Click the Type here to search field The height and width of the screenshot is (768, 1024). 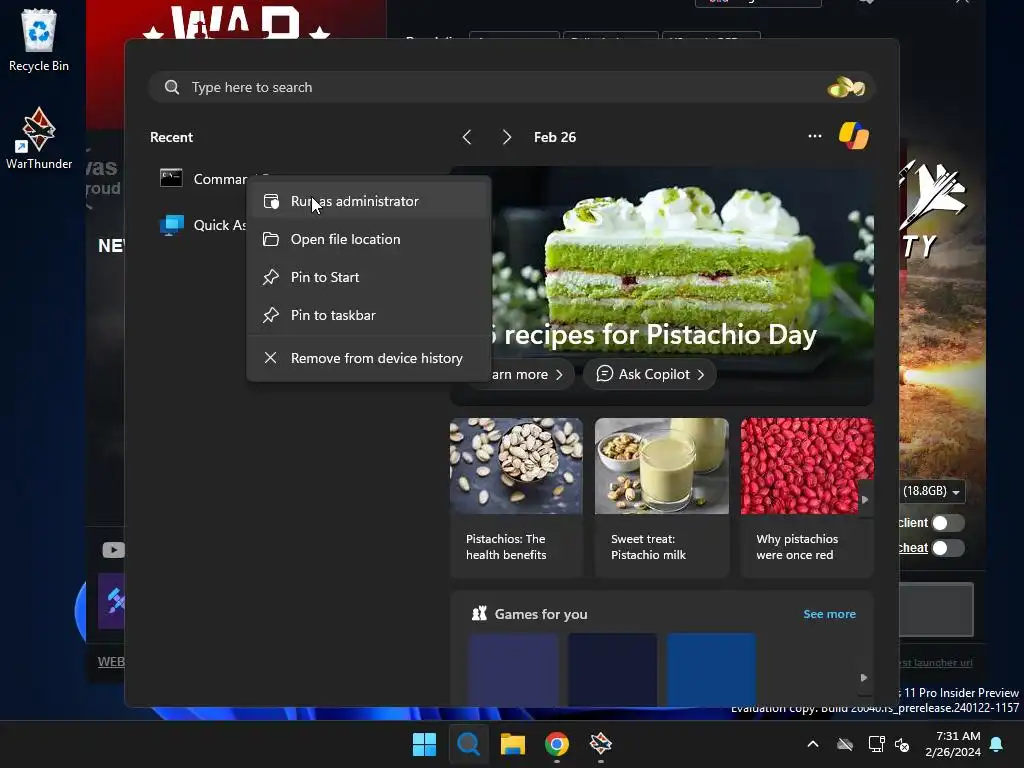point(511,88)
